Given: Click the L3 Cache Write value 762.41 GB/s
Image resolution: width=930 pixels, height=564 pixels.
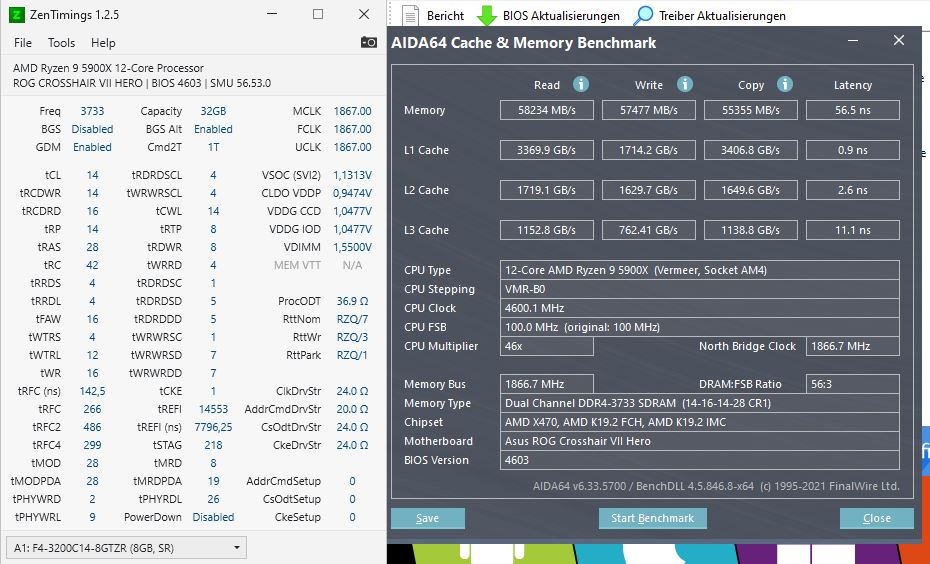Looking at the screenshot, I should 649,230.
